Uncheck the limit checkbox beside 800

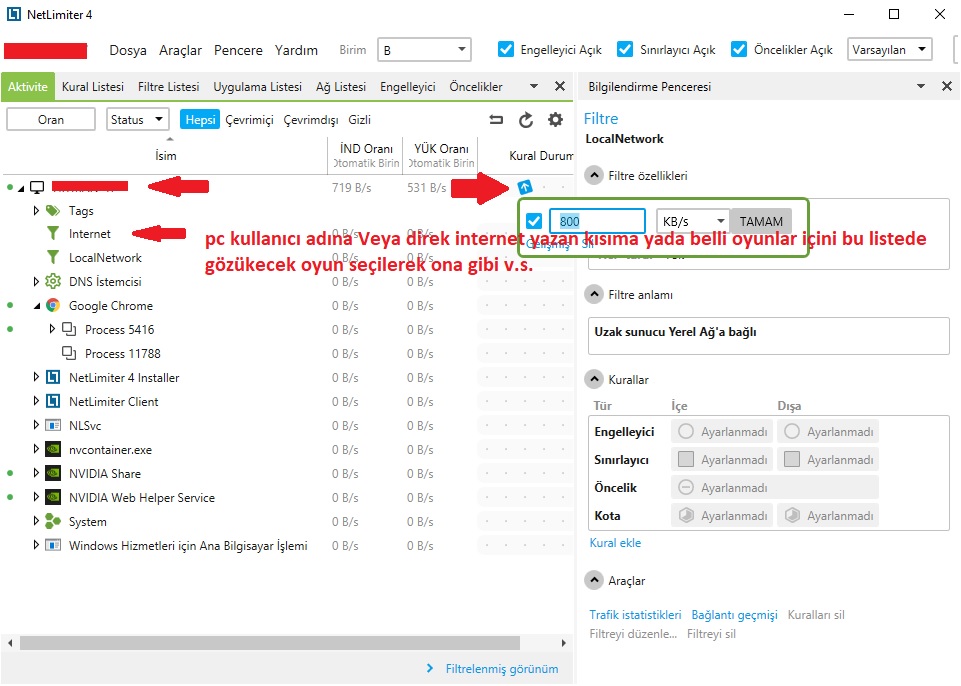pos(534,221)
